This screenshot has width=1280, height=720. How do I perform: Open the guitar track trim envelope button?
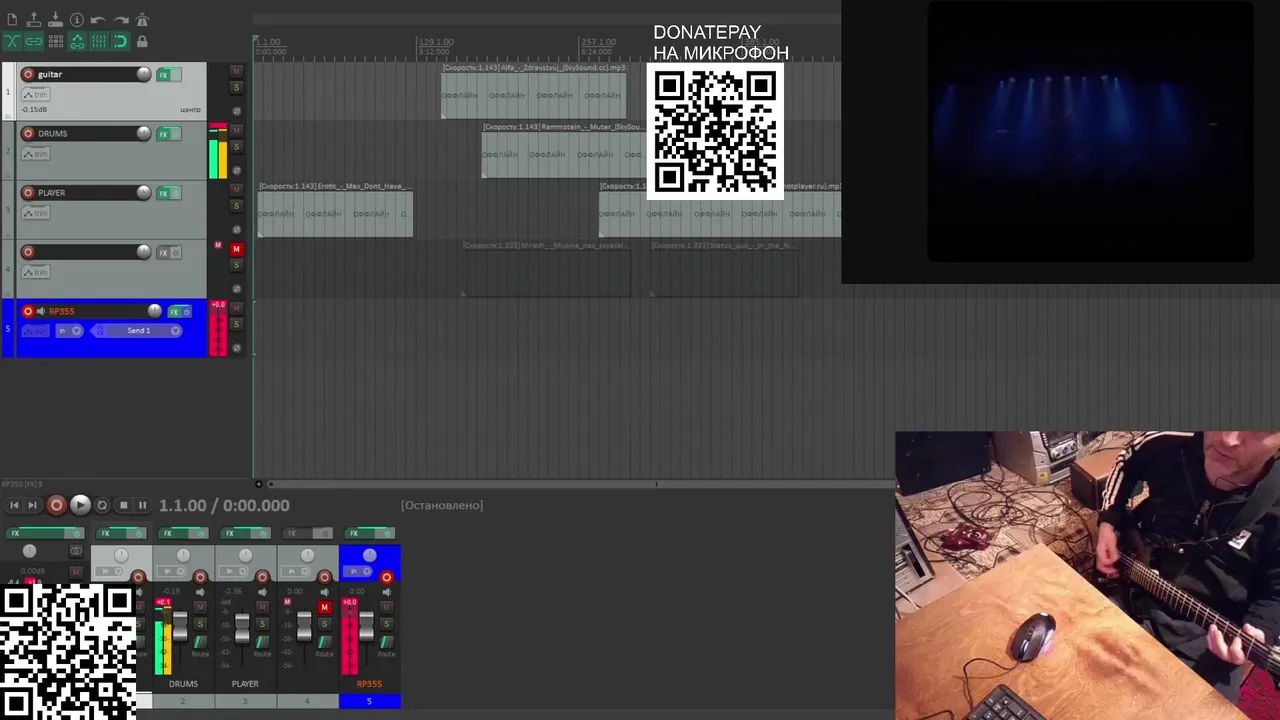[35, 94]
